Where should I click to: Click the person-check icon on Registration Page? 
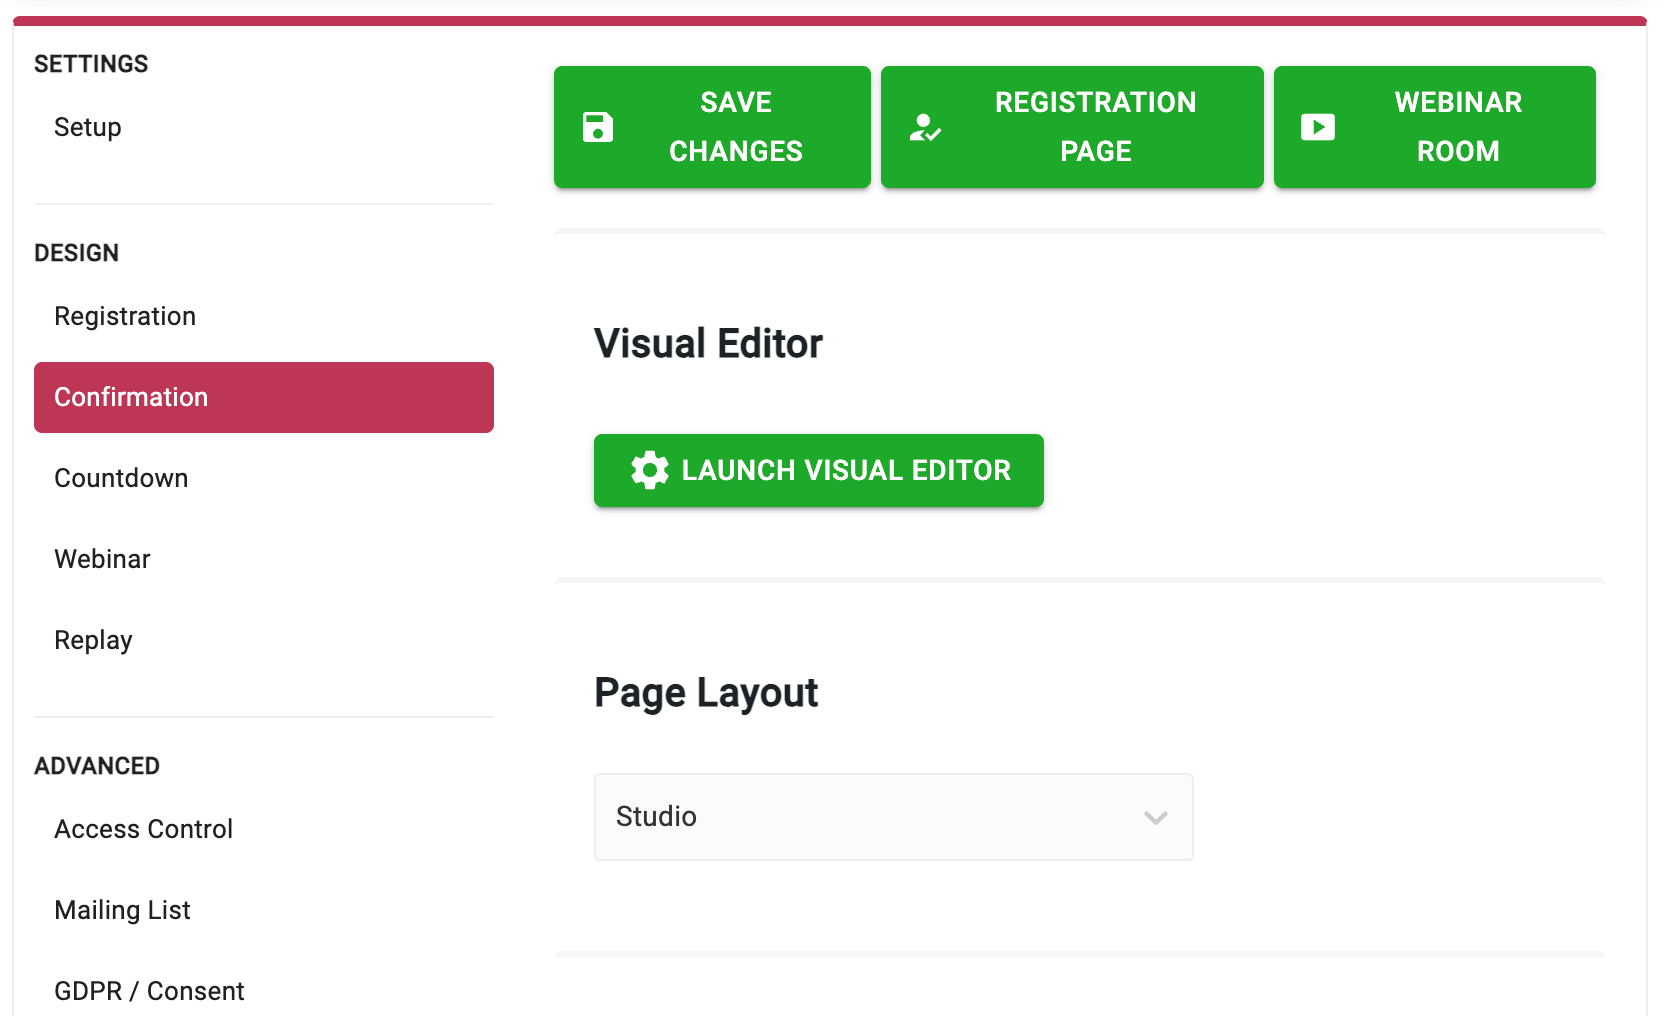925,127
